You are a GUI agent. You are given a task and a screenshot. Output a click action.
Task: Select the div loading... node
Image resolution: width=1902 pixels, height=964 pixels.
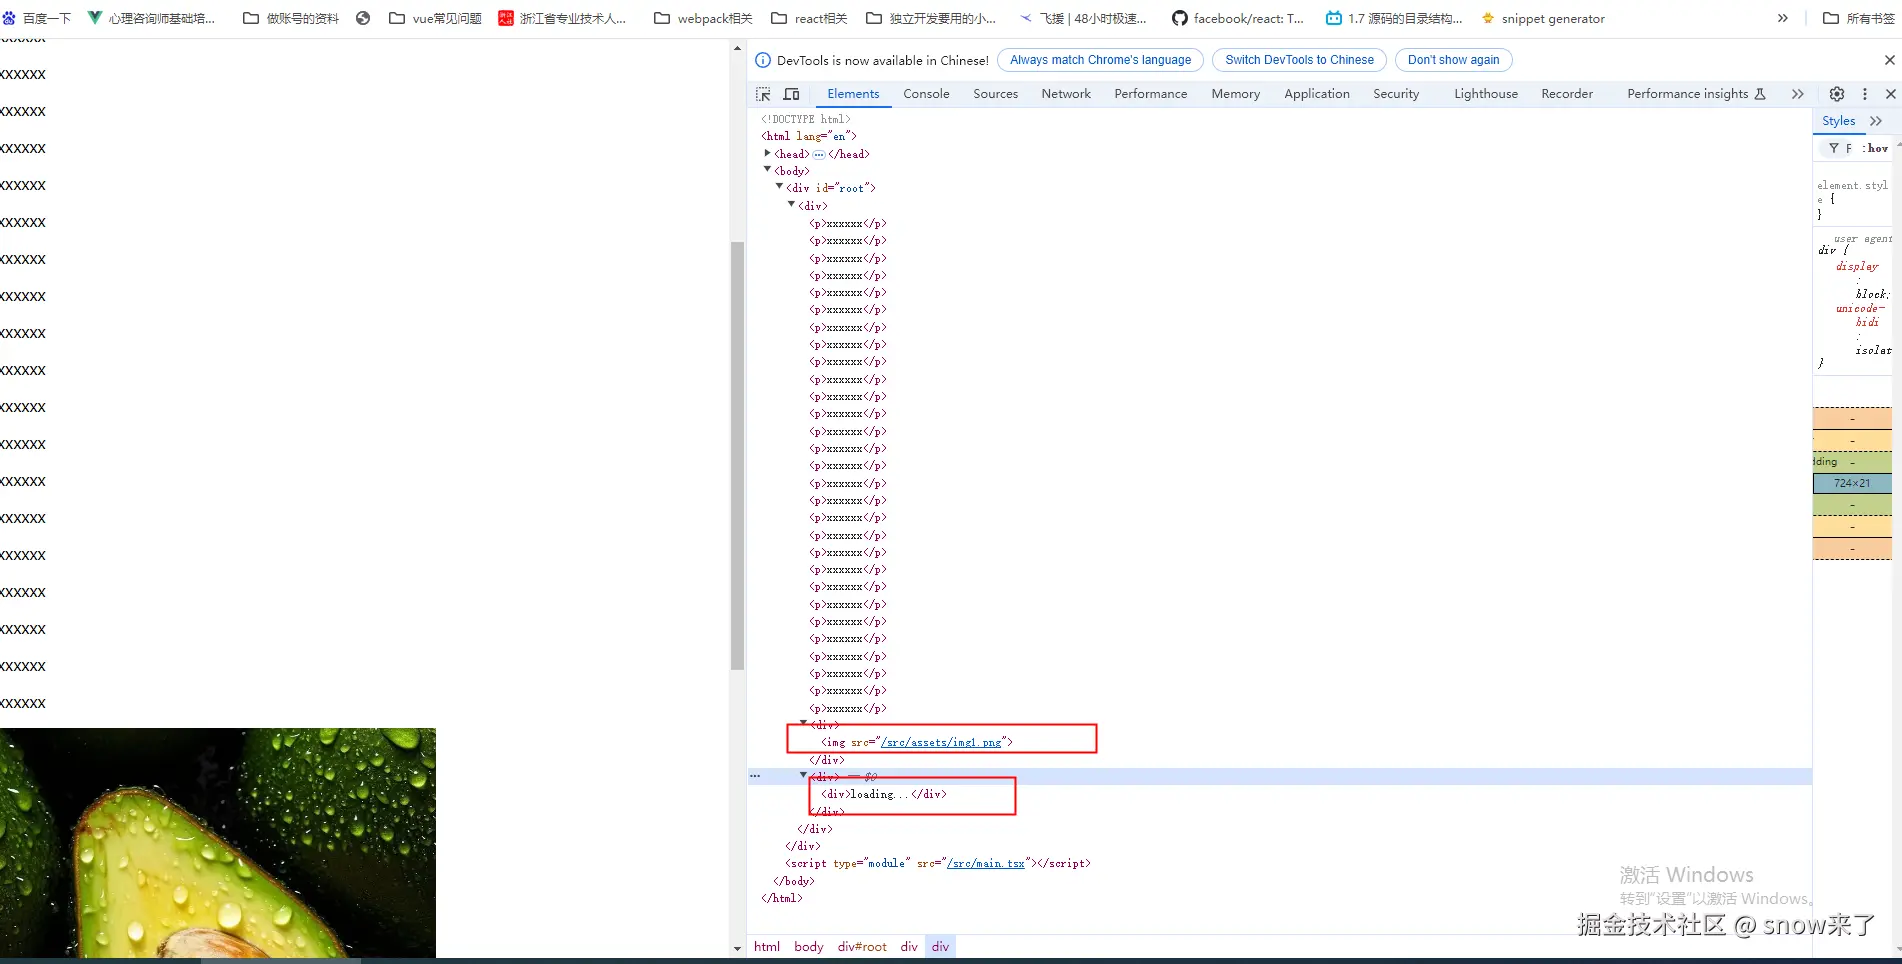[883, 794]
